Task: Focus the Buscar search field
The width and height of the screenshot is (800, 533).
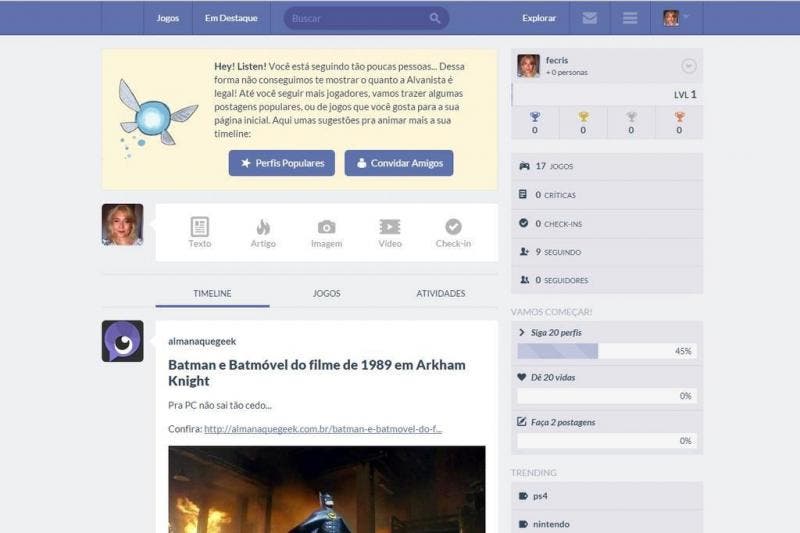Action: coord(355,18)
